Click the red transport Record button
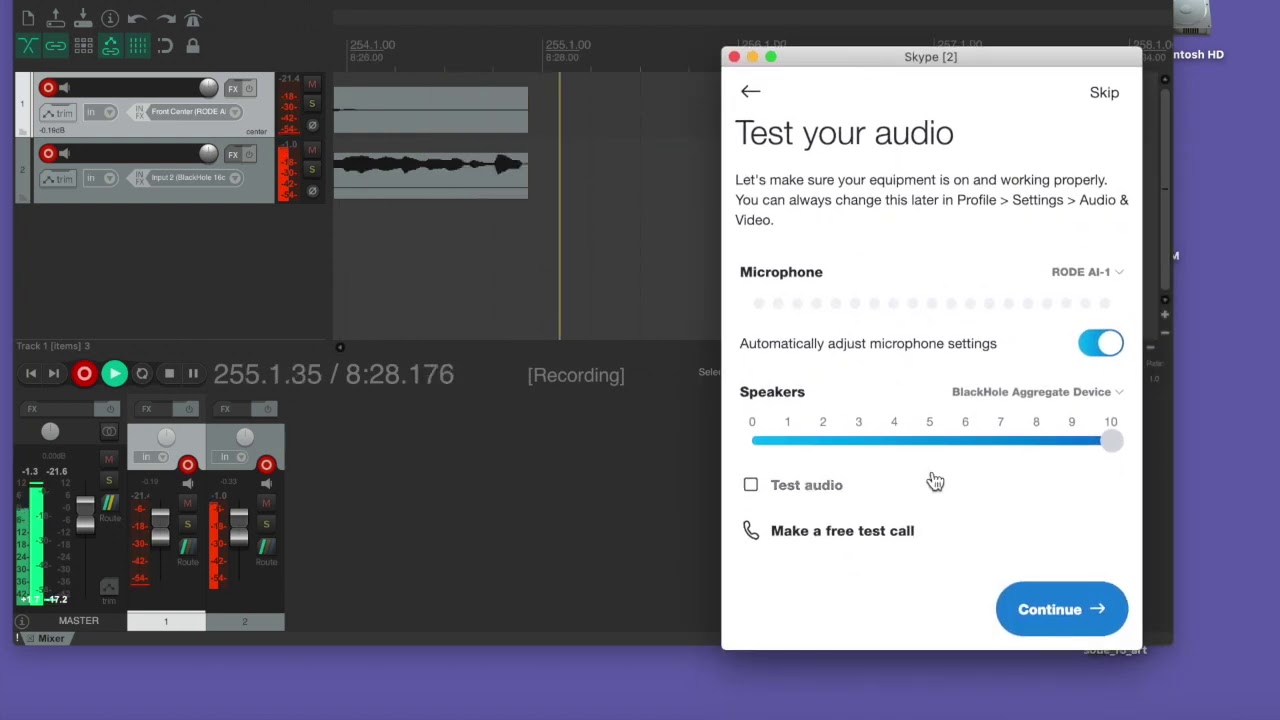Screen dimensions: 1280x720 84,374
